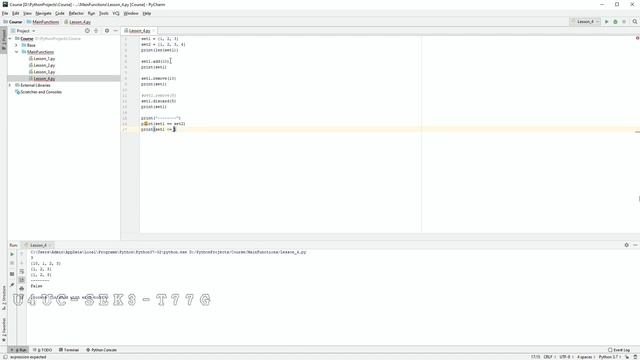Open the Code menu
The width and height of the screenshot is (640, 360).
[x=60, y=13]
